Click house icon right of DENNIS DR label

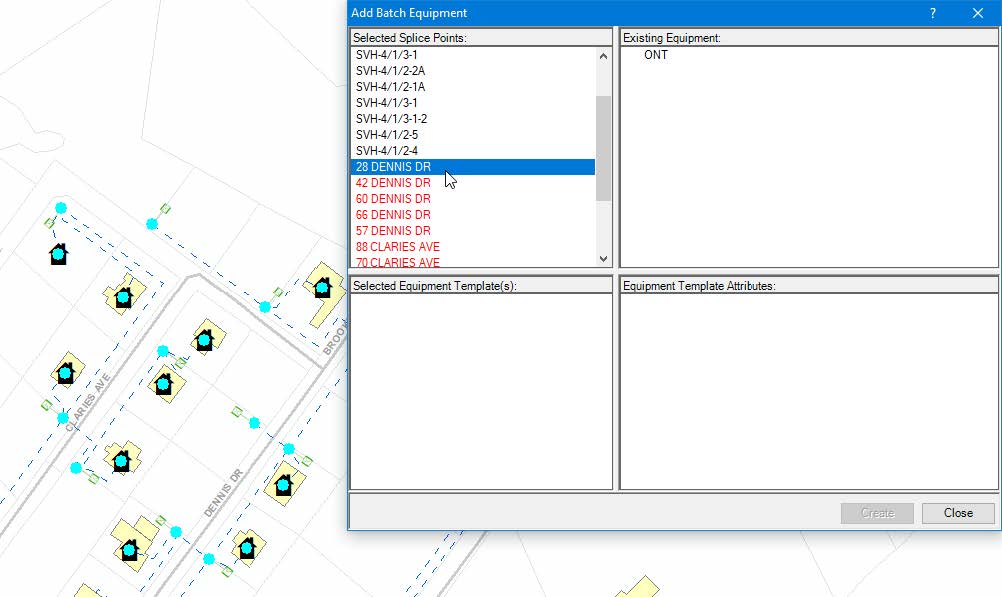283,485
